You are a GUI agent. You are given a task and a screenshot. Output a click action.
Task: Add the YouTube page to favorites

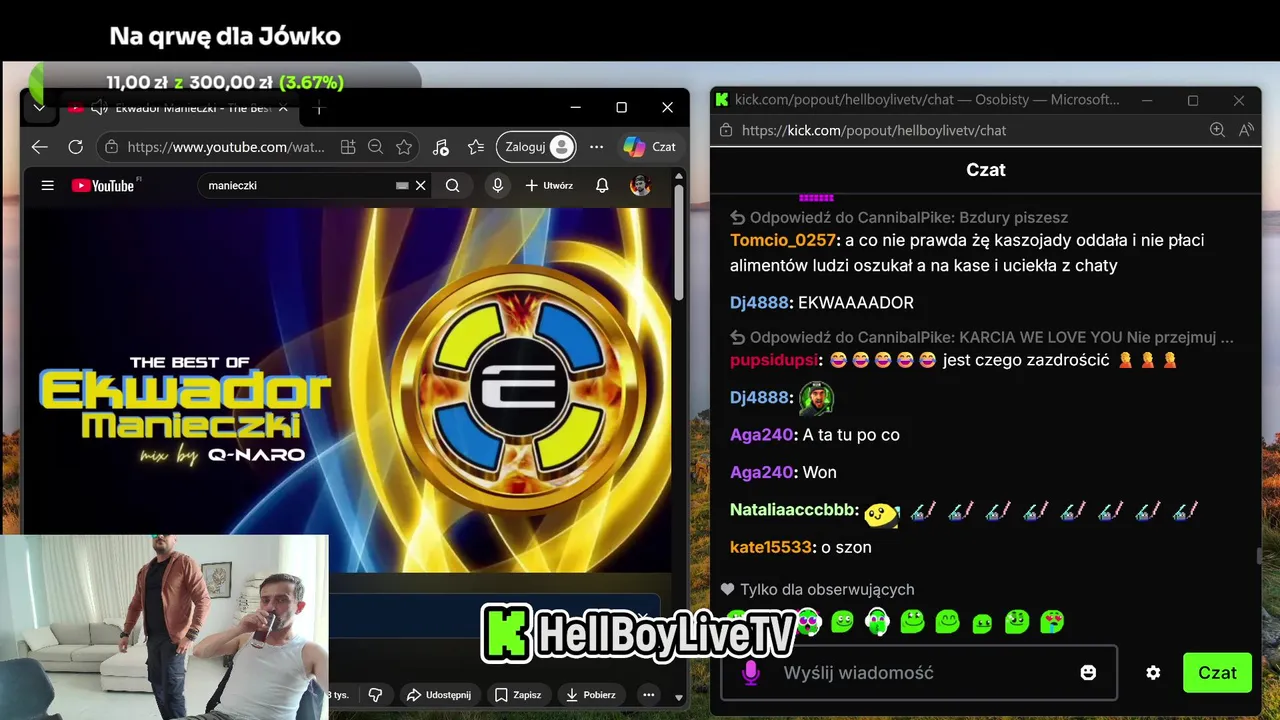point(404,147)
